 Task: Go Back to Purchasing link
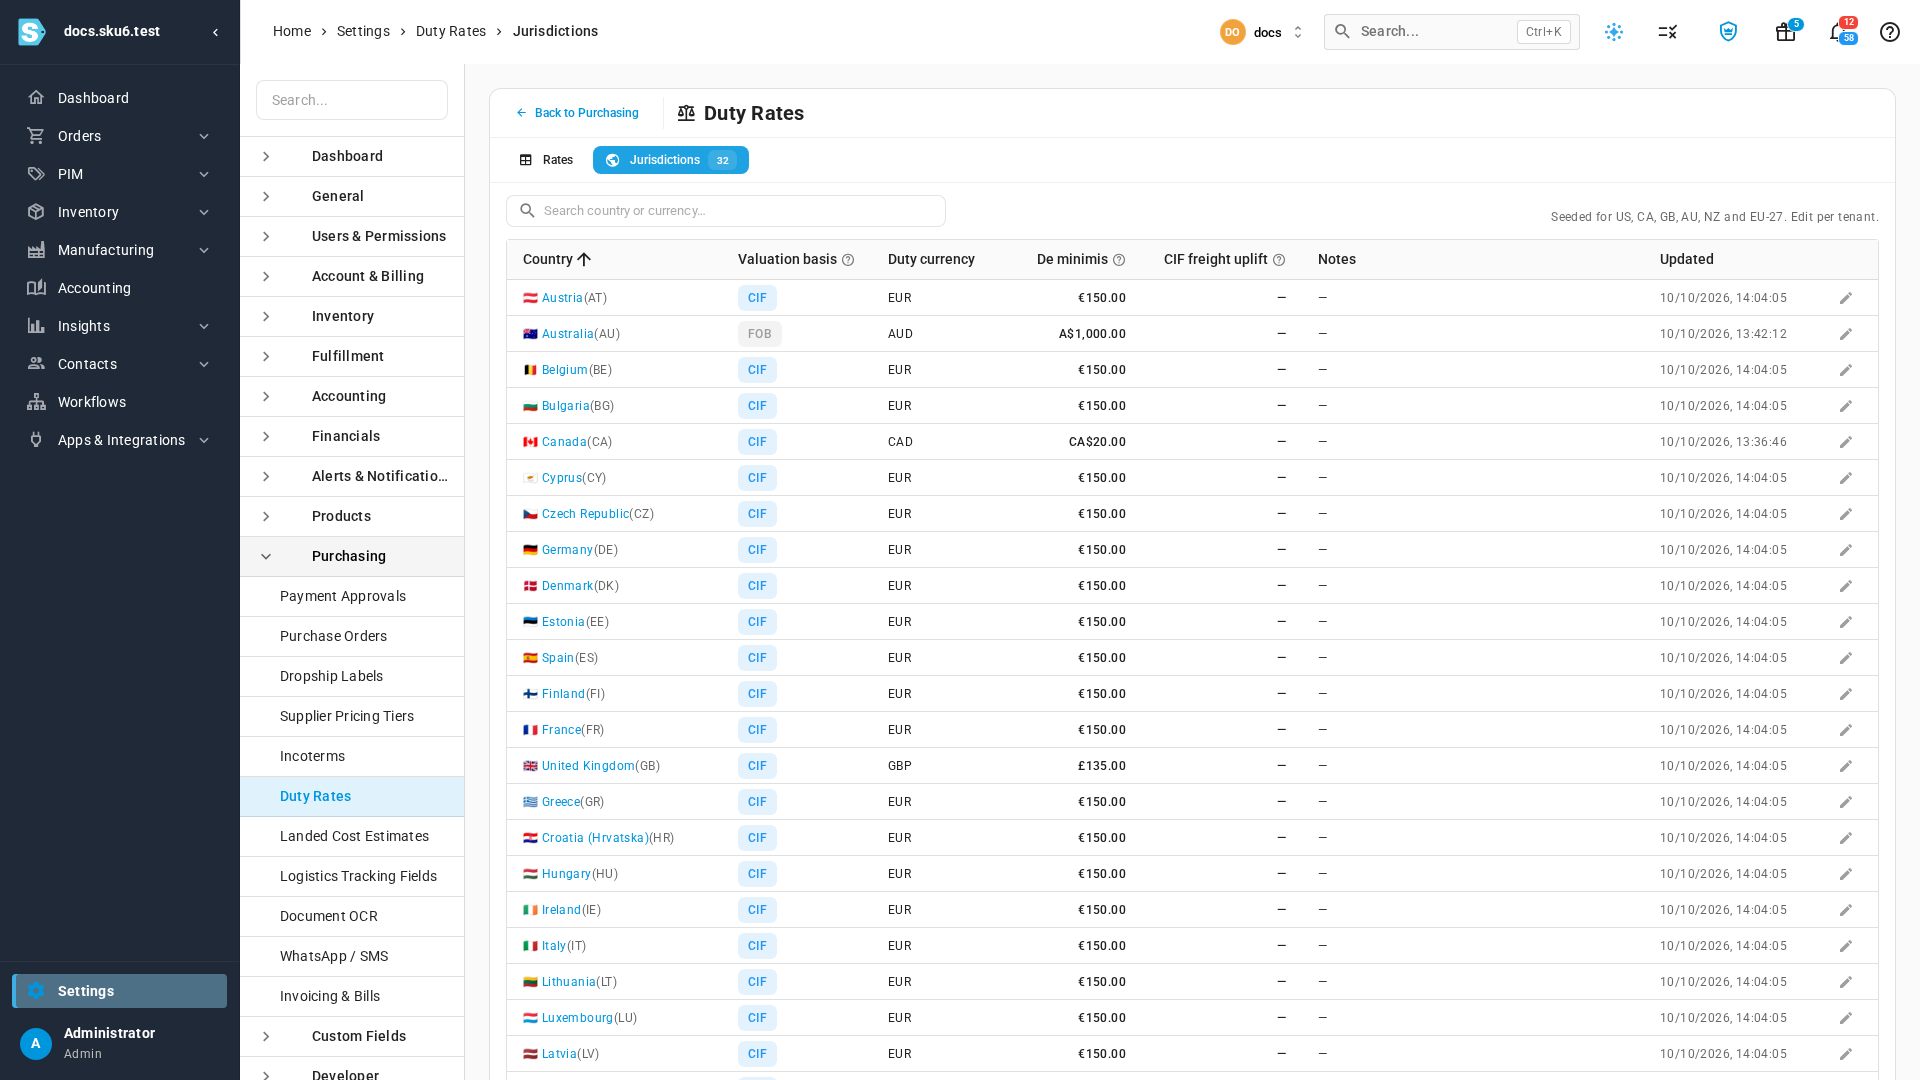point(577,113)
